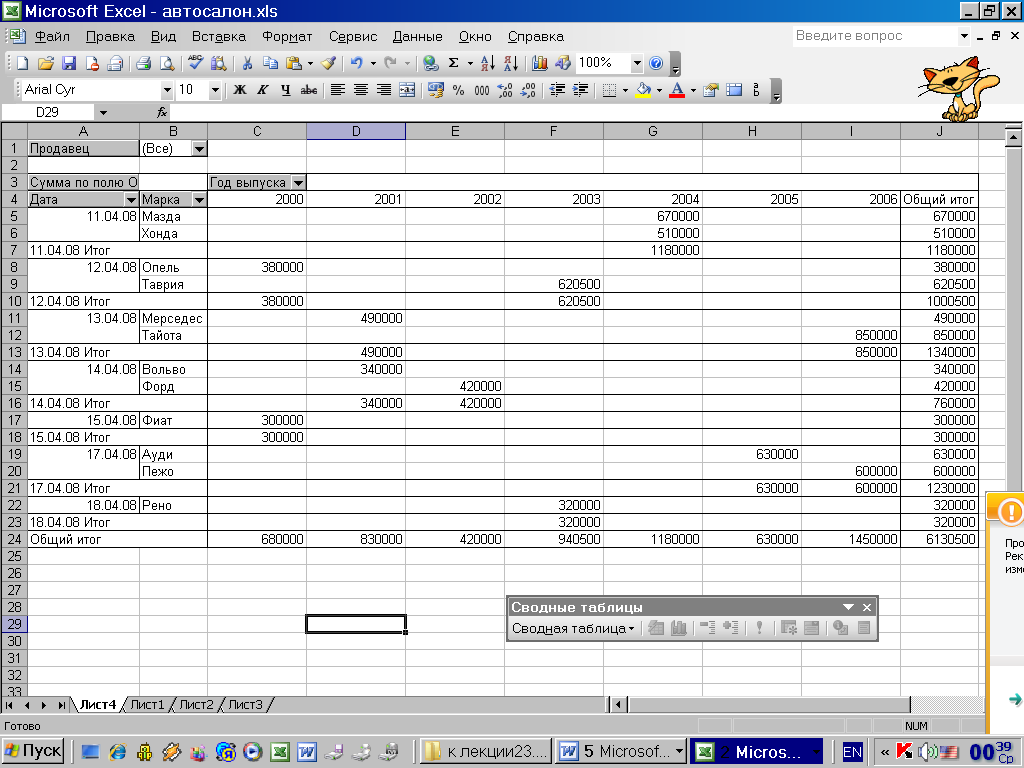Center text horizontally
Viewport: 1024px width, 768px height.
360,90
